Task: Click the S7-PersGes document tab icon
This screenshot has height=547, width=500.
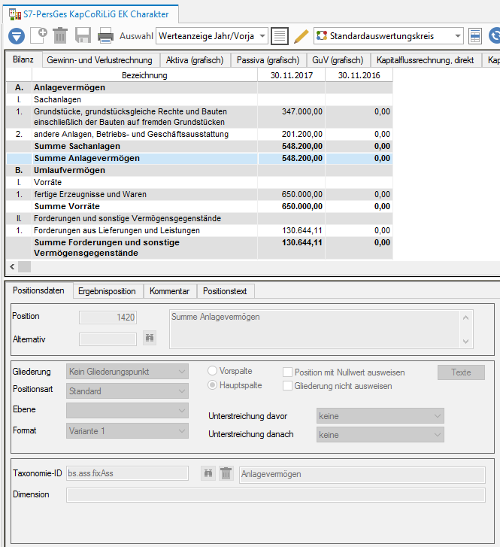Action: pyautogui.click(x=15, y=14)
